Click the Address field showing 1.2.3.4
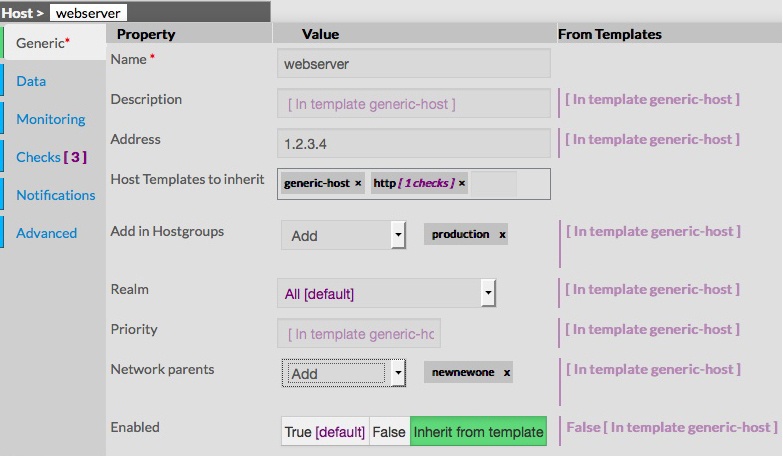This screenshot has width=783, height=456. 413,143
